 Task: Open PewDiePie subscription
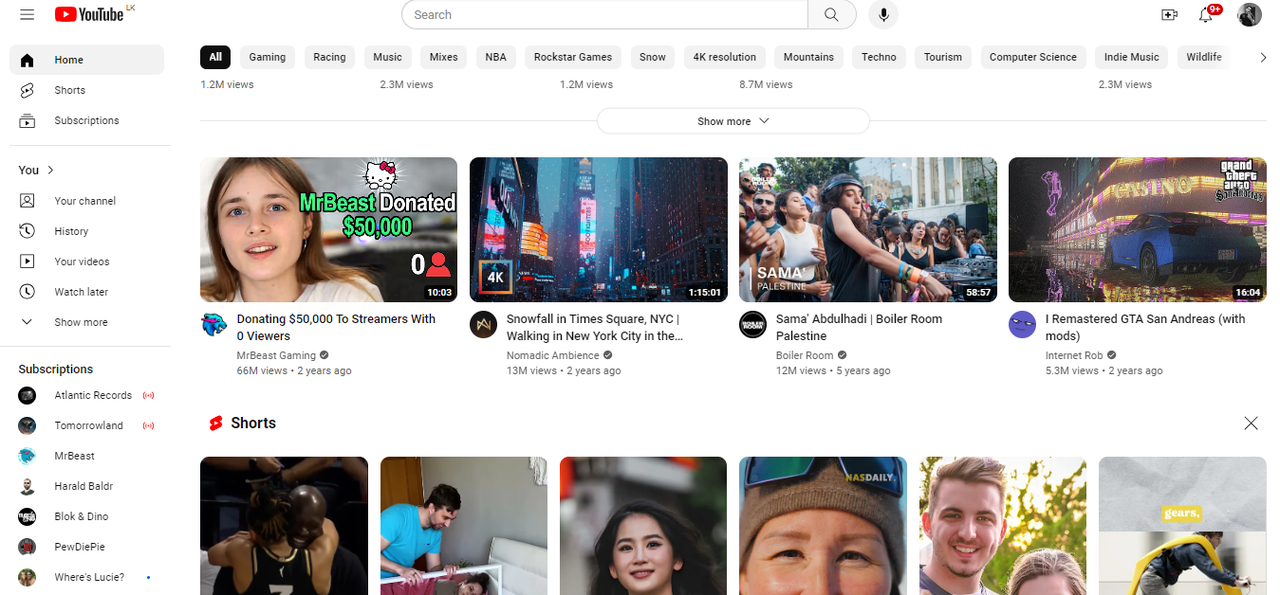[87, 547]
